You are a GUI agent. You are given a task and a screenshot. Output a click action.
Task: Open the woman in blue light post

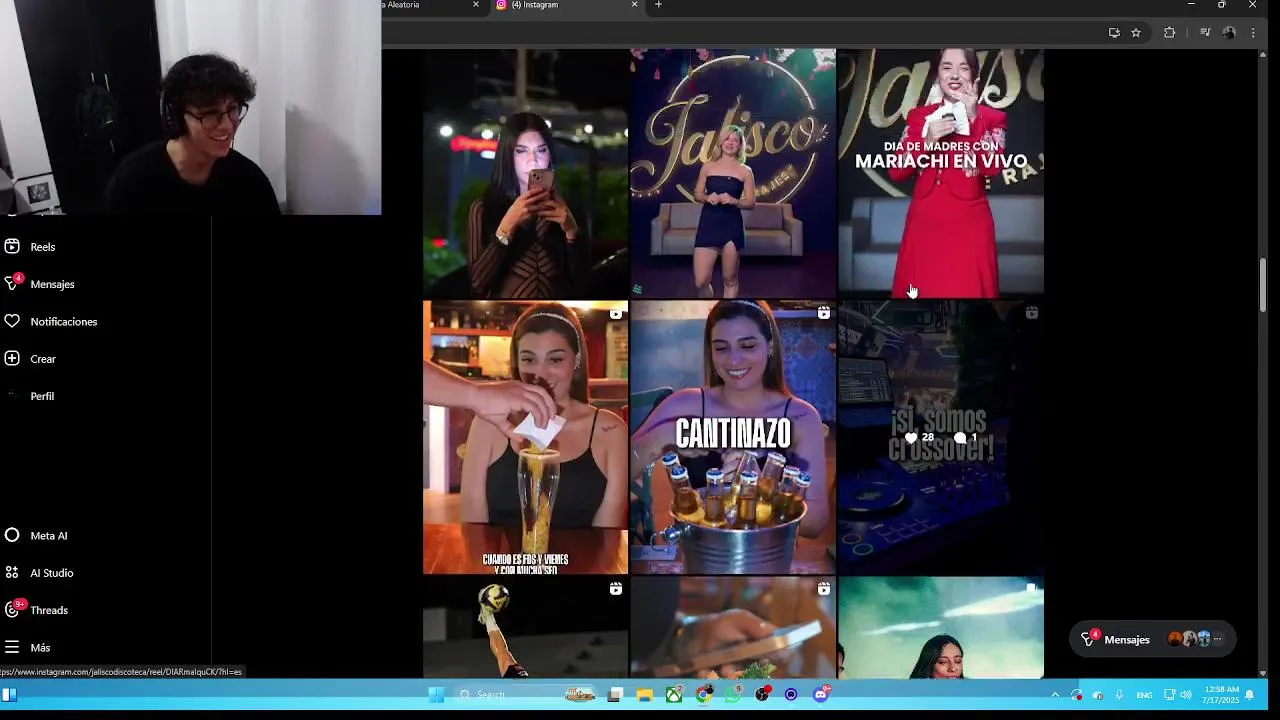pyautogui.click(x=941, y=628)
